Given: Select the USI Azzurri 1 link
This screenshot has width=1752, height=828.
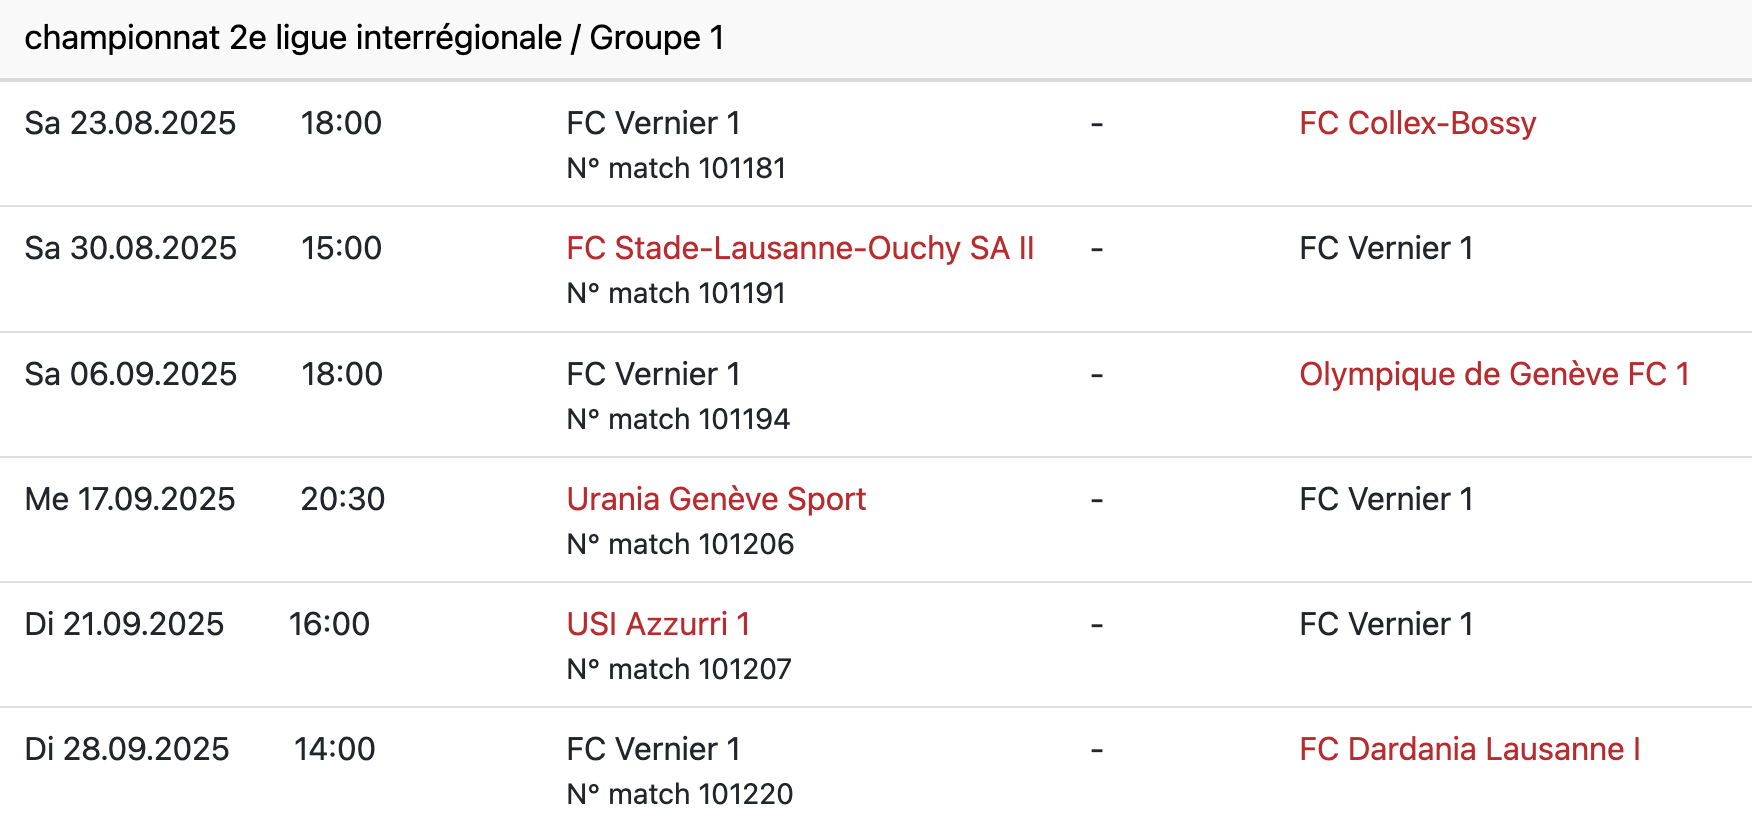Looking at the screenshot, I should pyautogui.click(x=658, y=624).
